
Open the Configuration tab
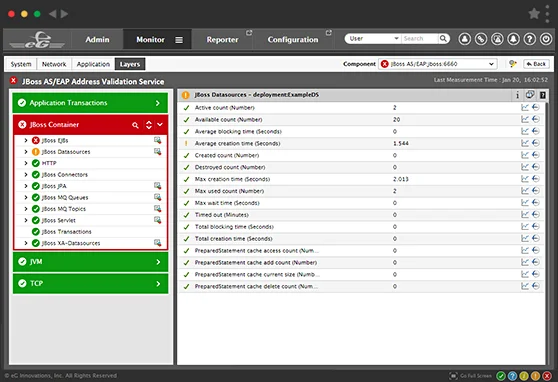(293, 40)
